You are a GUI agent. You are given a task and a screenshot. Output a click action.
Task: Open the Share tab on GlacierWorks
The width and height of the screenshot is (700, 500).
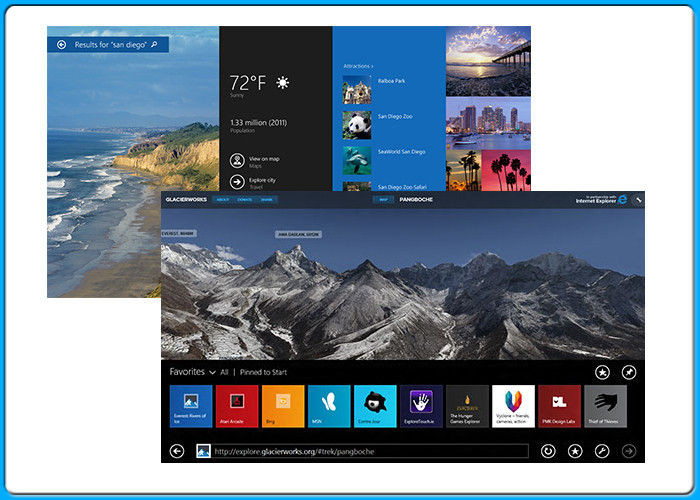click(x=267, y=200)
